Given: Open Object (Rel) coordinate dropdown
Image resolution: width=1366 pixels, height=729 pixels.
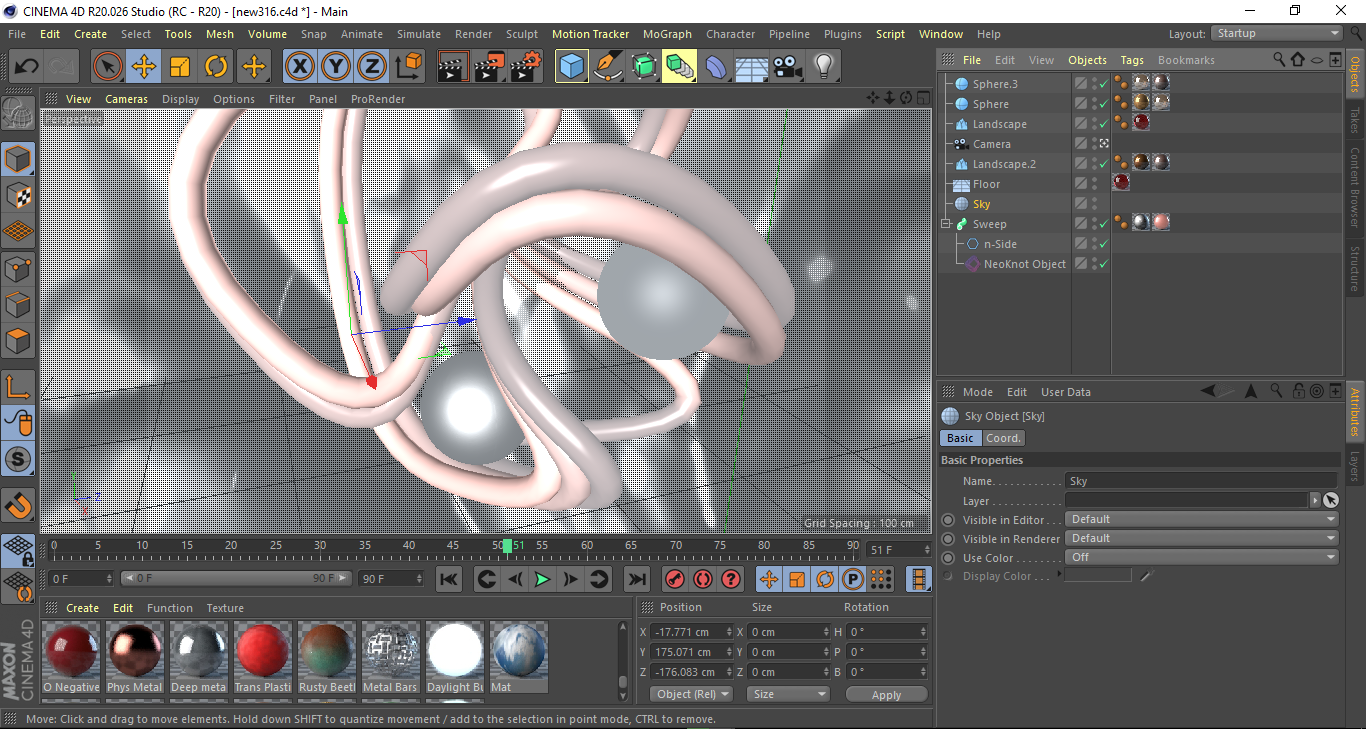Looking at the screenshot, I should pyautogui.click(x=691, y=694).
